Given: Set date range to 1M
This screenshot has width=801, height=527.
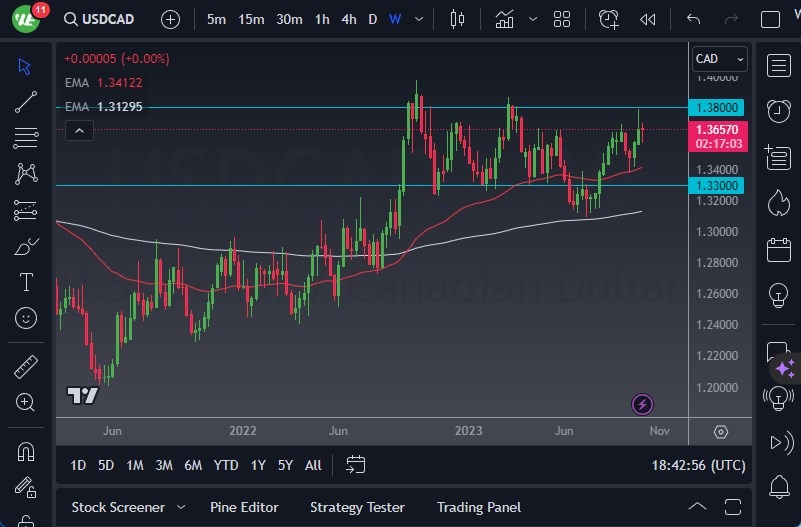Looking at the screenshot, I should pos(135,465).
